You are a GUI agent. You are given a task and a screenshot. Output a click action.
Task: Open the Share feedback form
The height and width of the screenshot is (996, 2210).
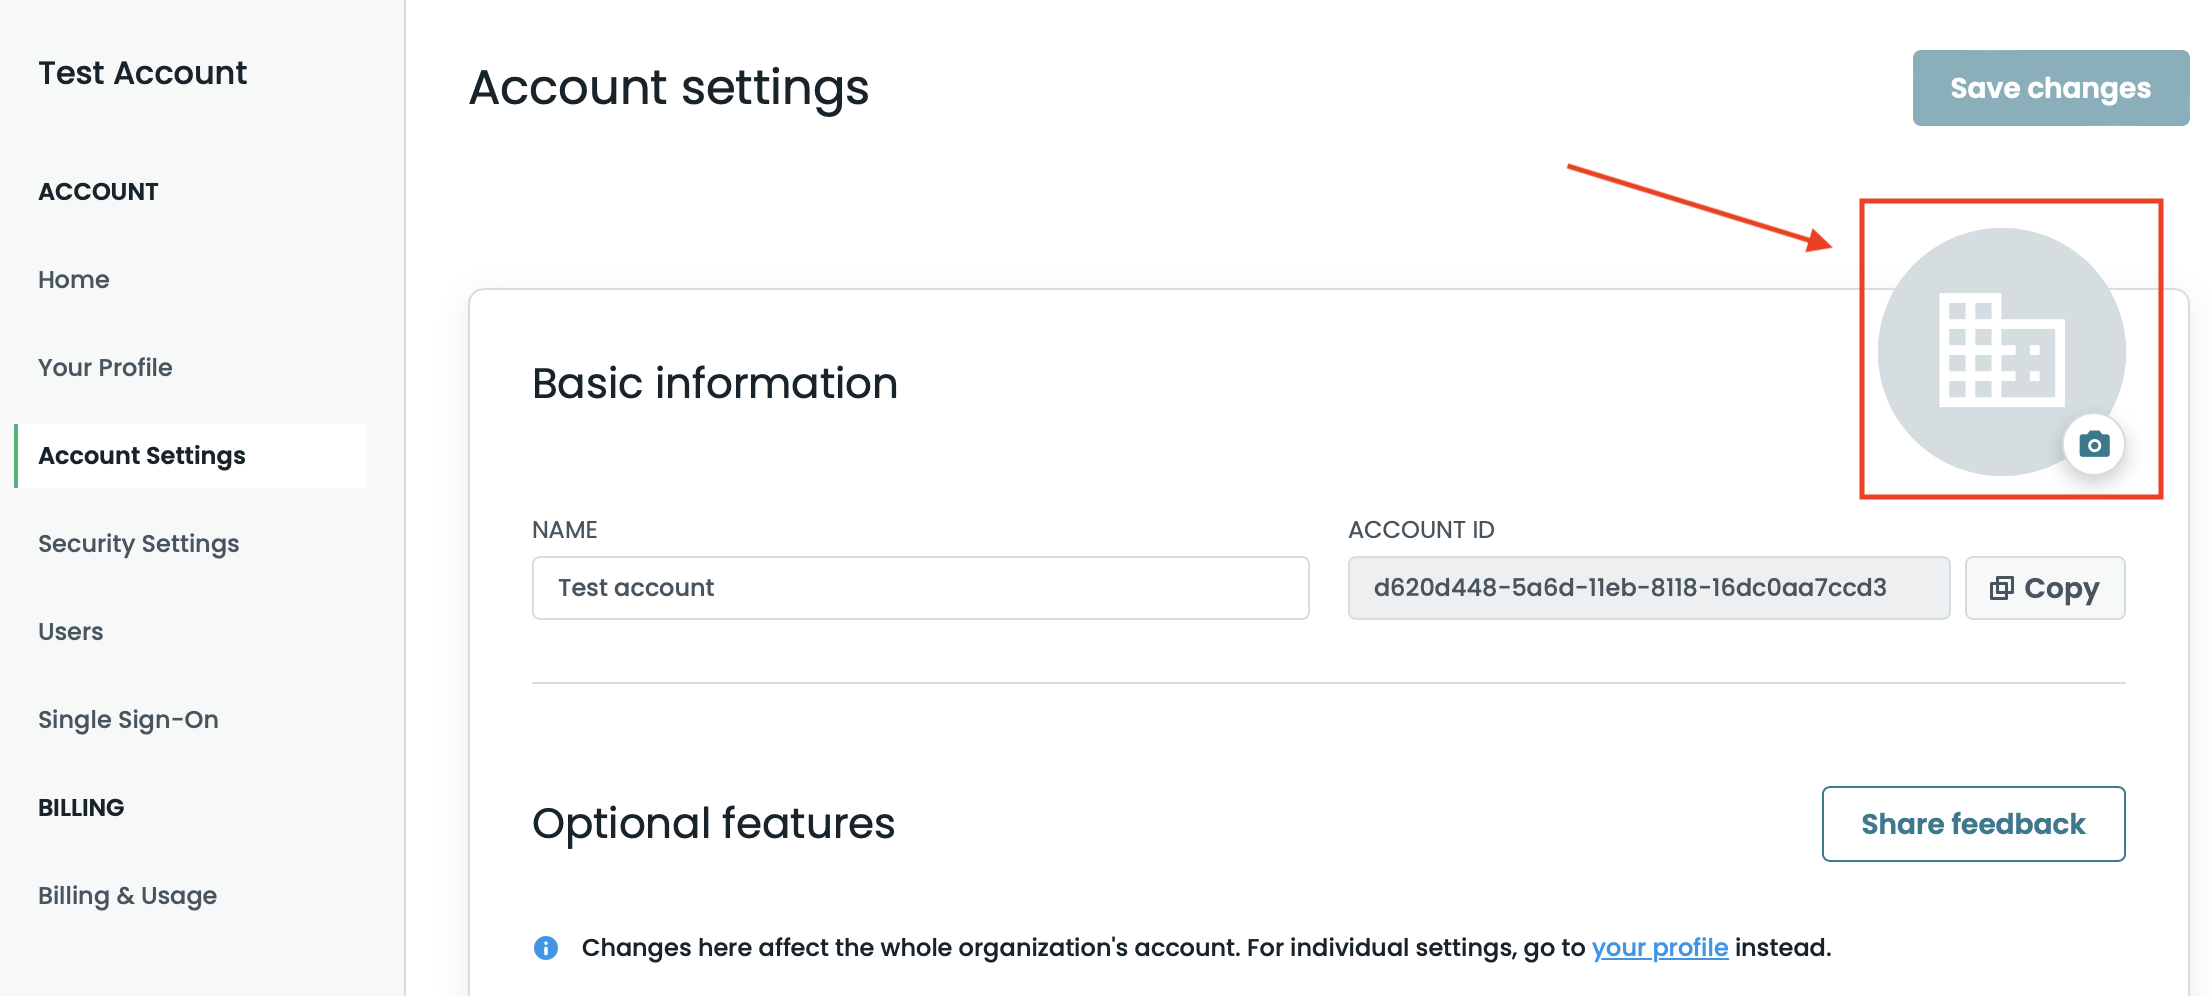1972,824
